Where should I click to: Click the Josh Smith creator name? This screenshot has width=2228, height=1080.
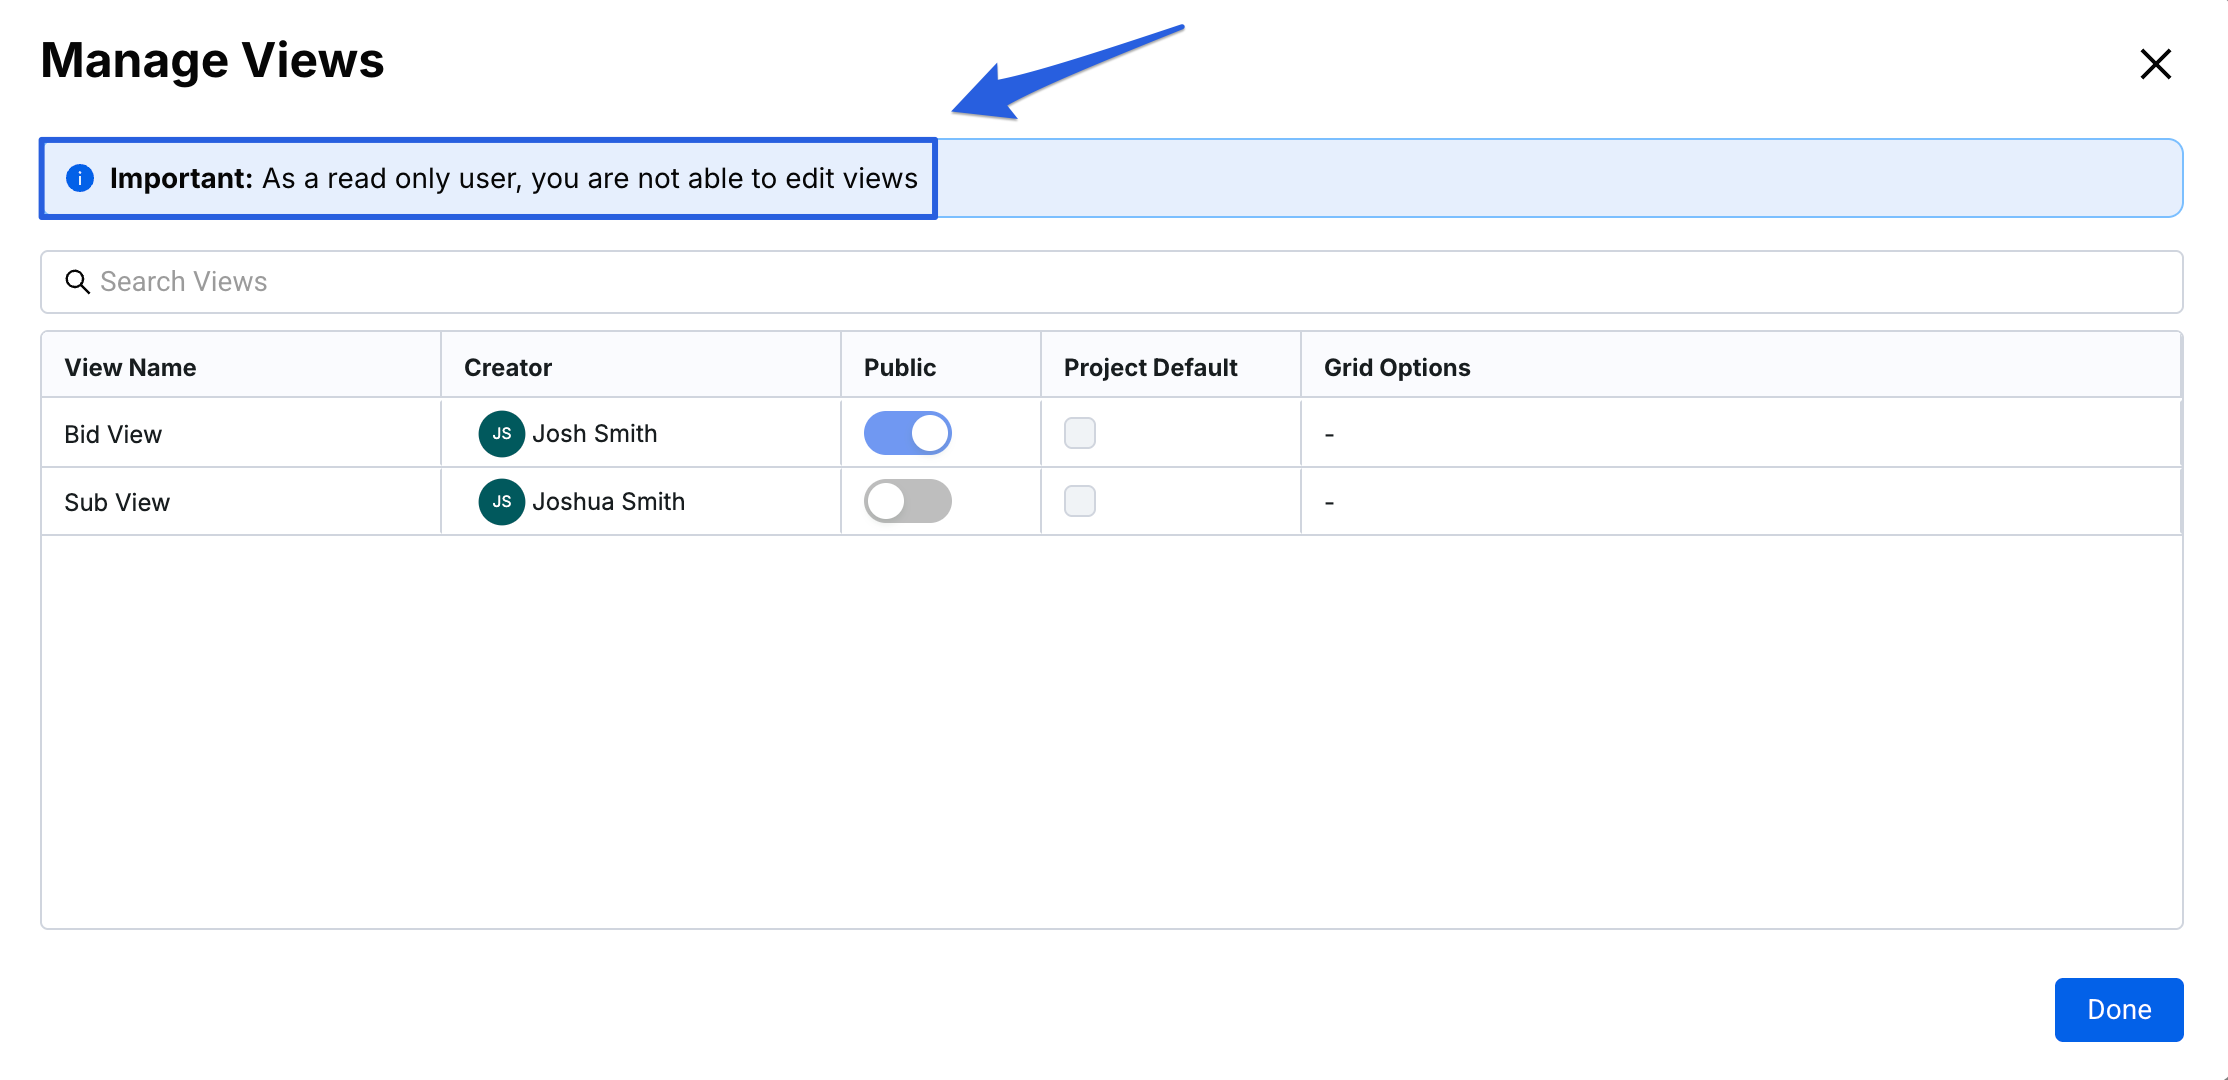pos(594,434)
